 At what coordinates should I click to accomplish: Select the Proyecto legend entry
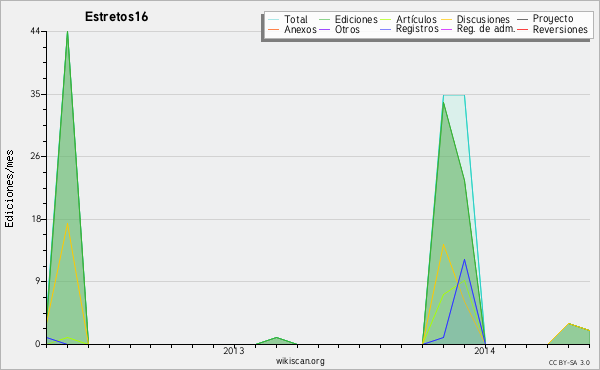coord(553,19)
